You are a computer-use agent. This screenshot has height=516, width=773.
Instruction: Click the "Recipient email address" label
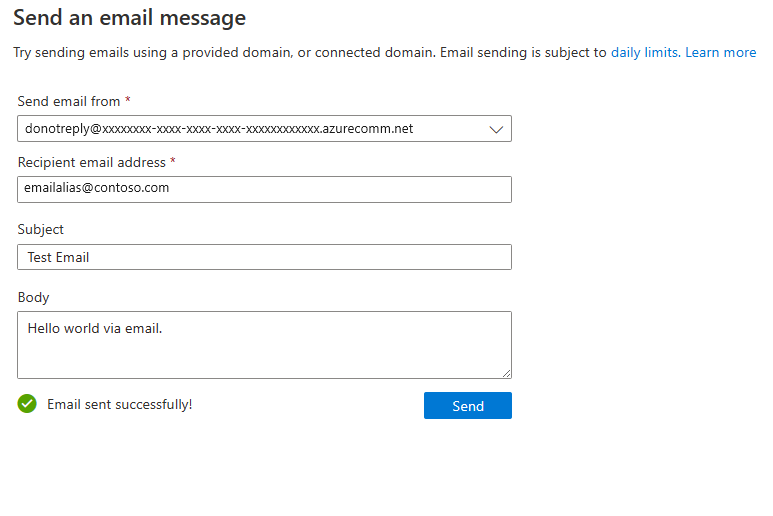[x=91, y=162]
